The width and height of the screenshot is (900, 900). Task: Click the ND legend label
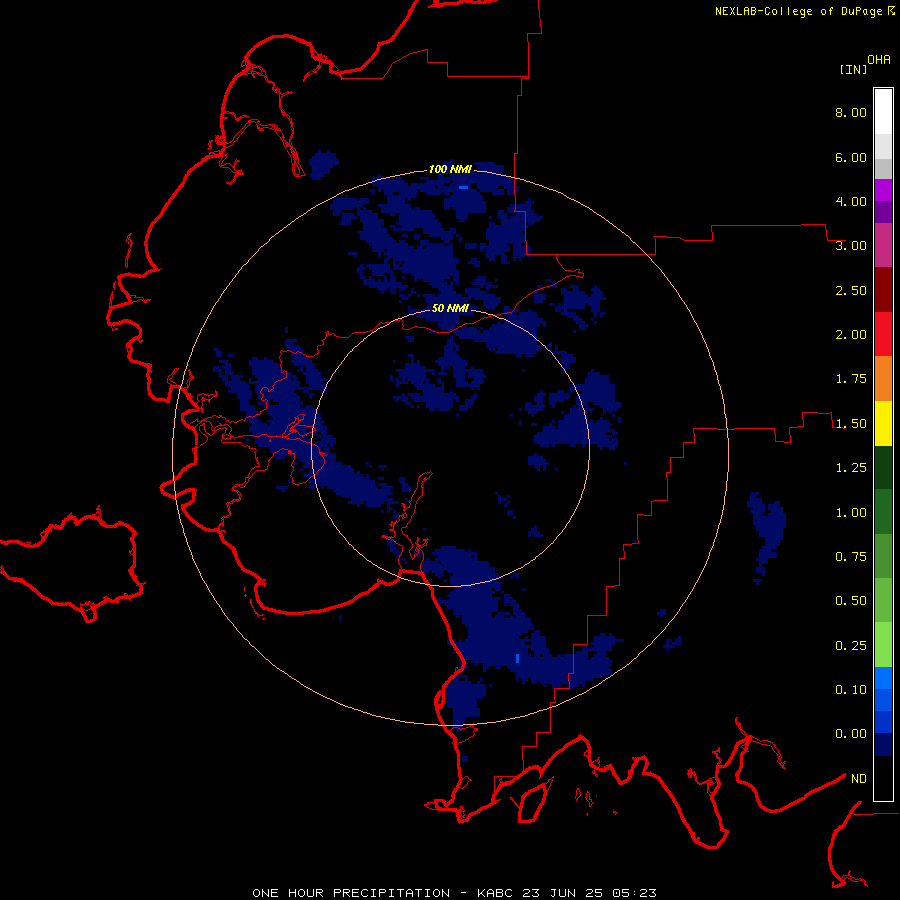[859, 779]
